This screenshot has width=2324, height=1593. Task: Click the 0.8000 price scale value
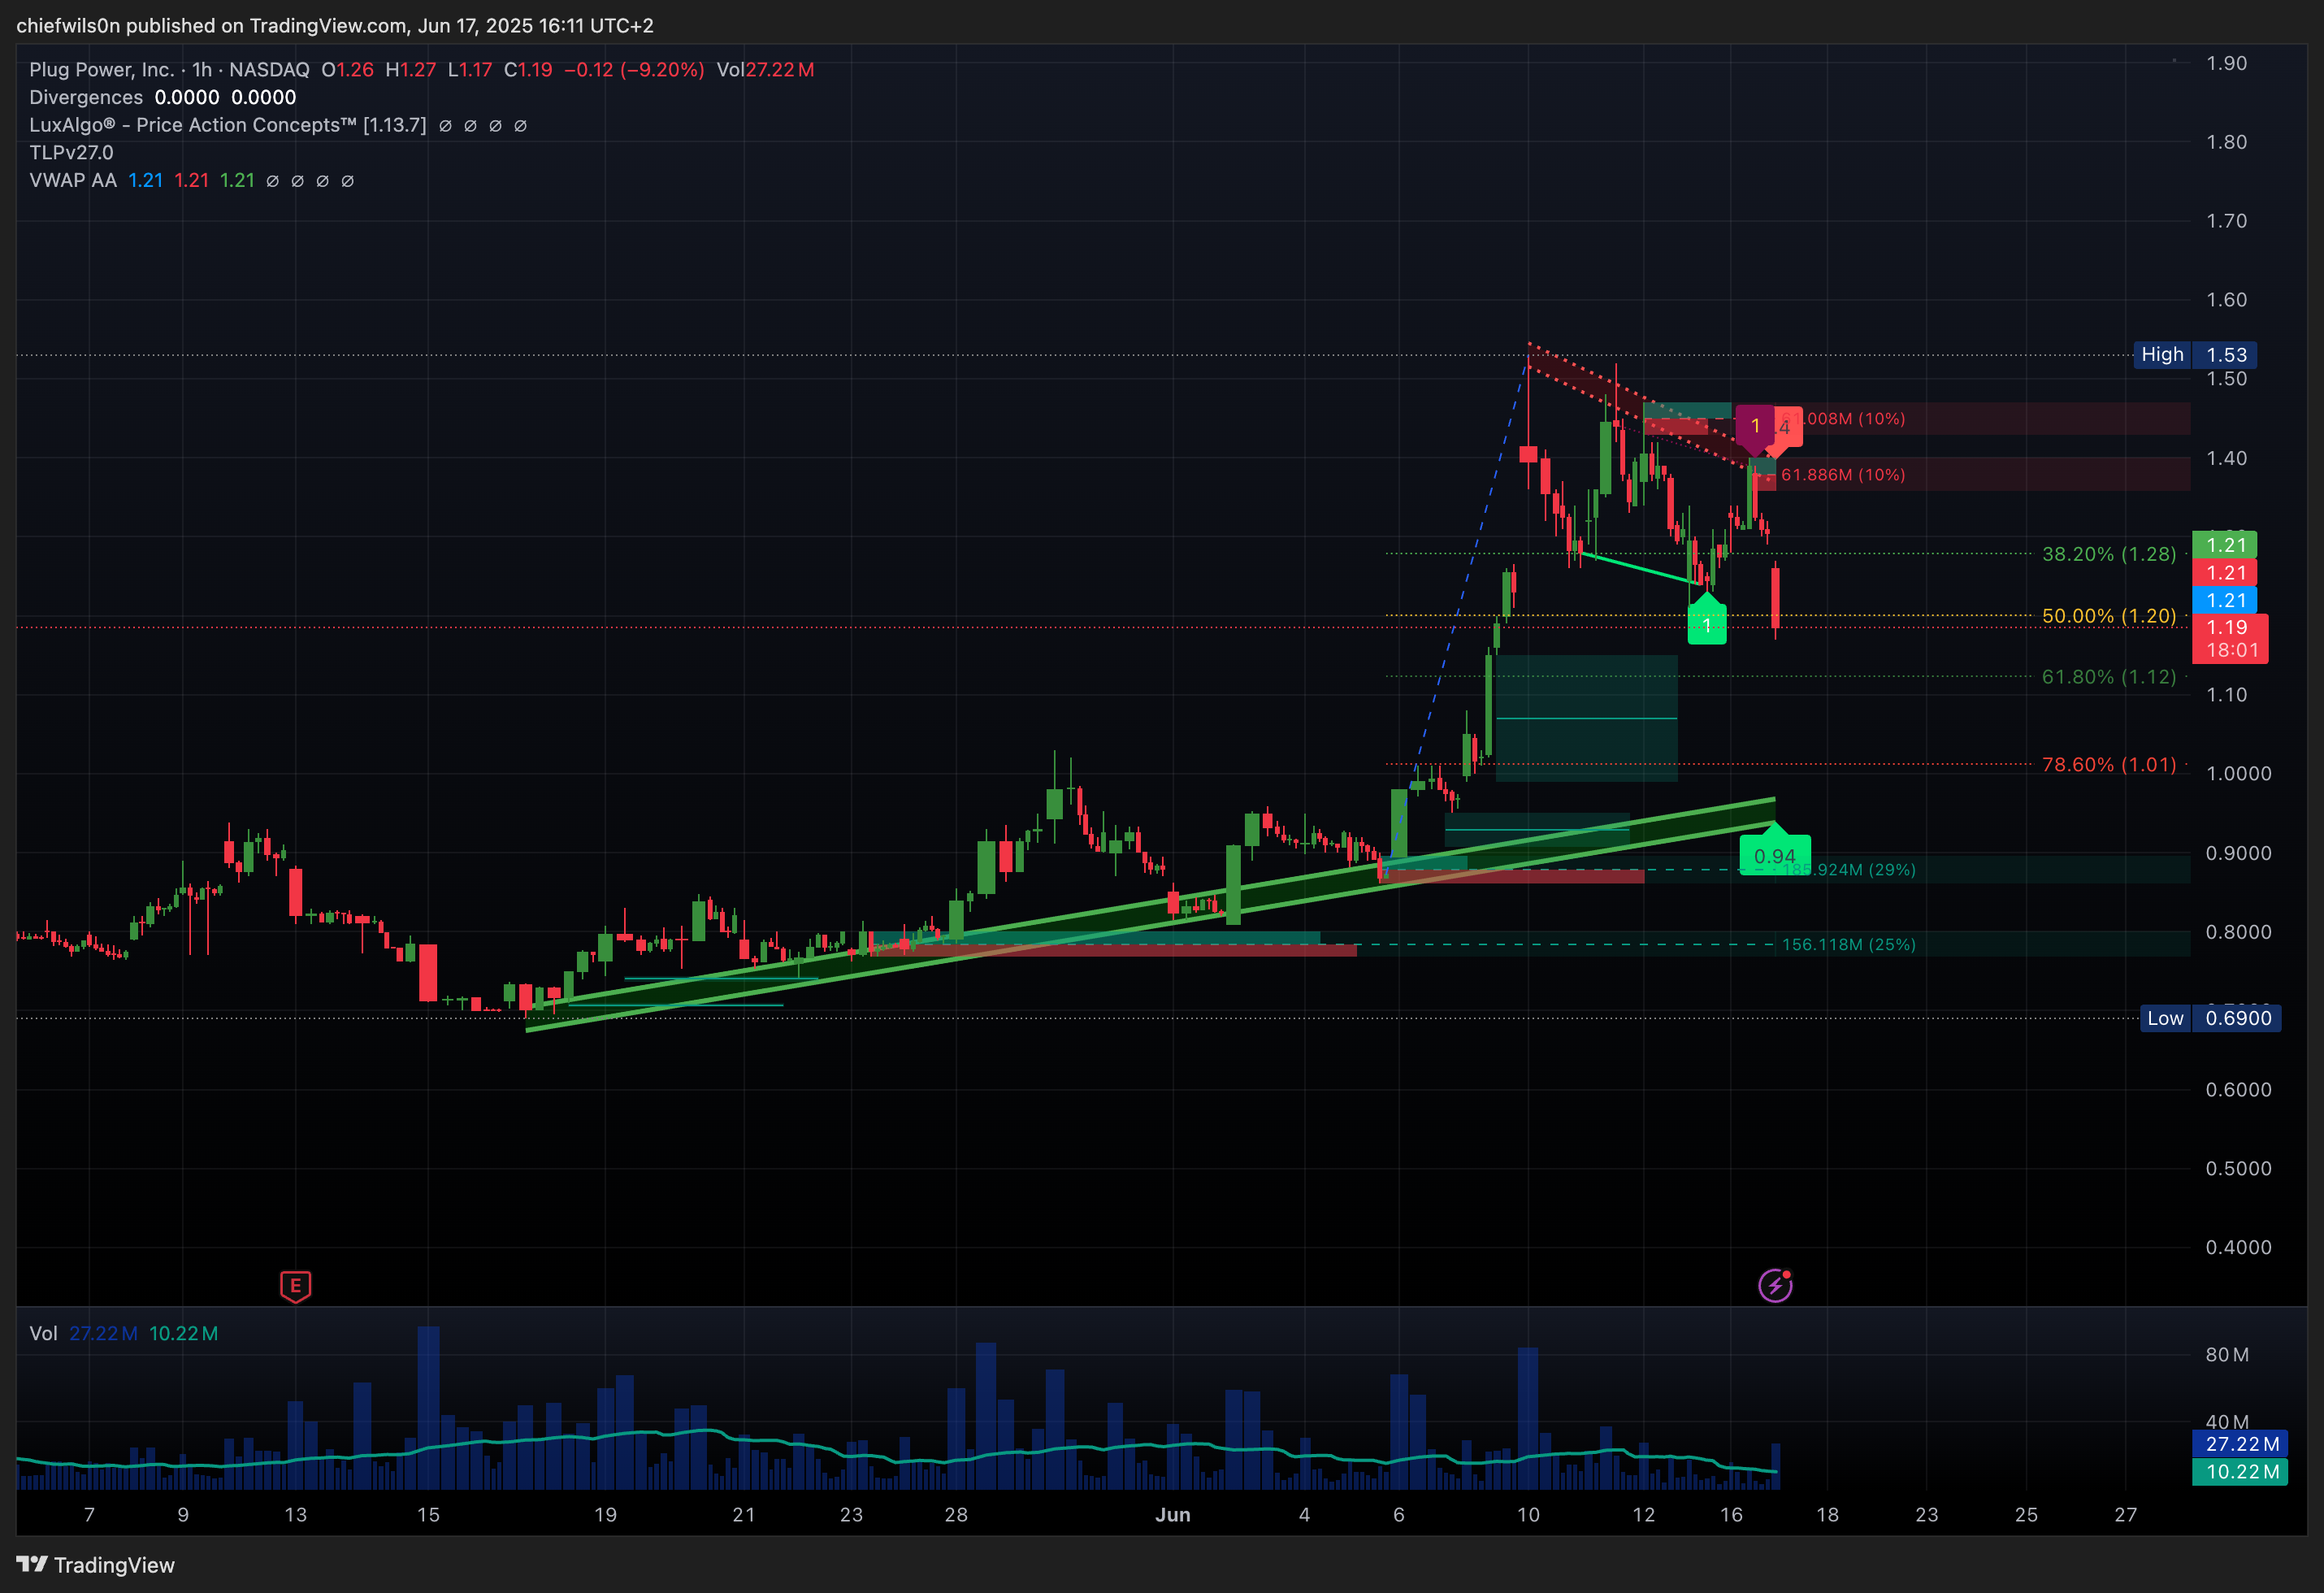click(x=2238, y=932)
